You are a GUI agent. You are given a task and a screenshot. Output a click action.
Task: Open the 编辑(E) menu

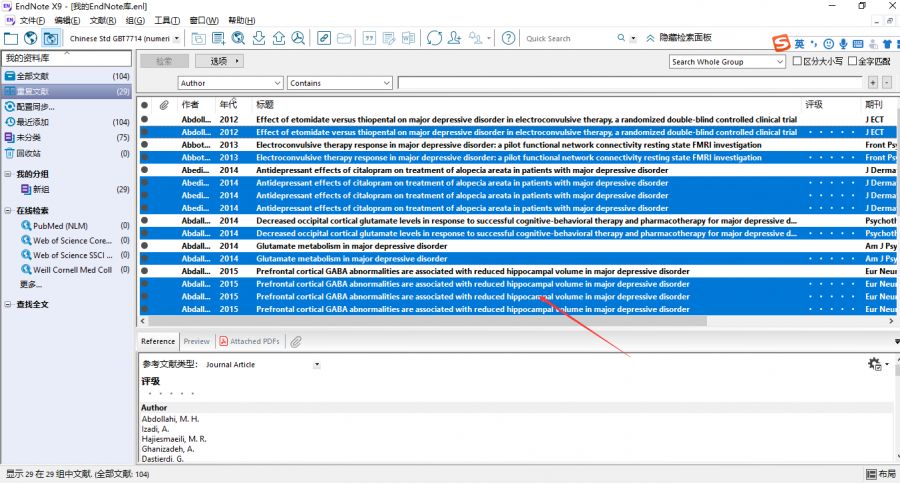67,20
